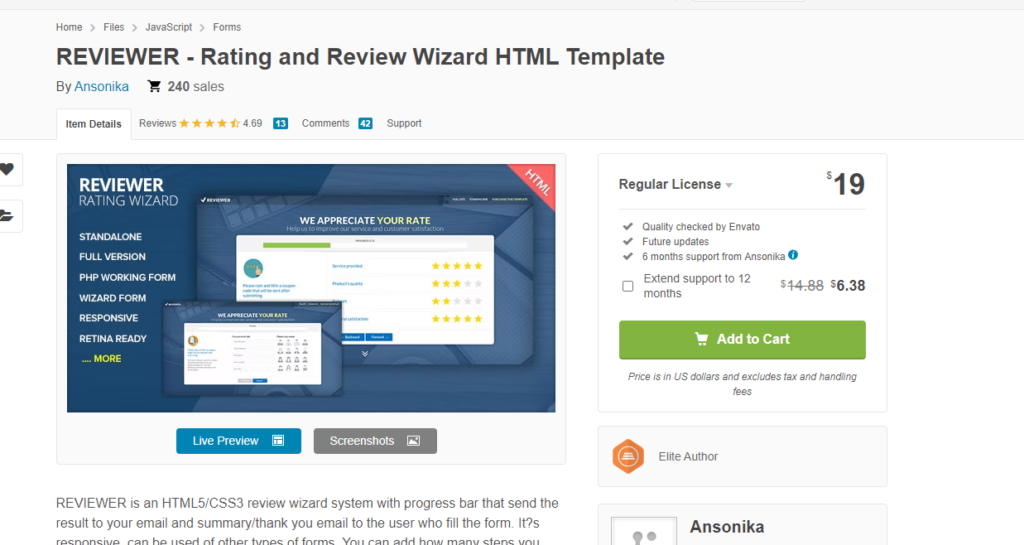Click the heart favorite icon
This screenshot has height=545, width=1024.
(7, 169)
